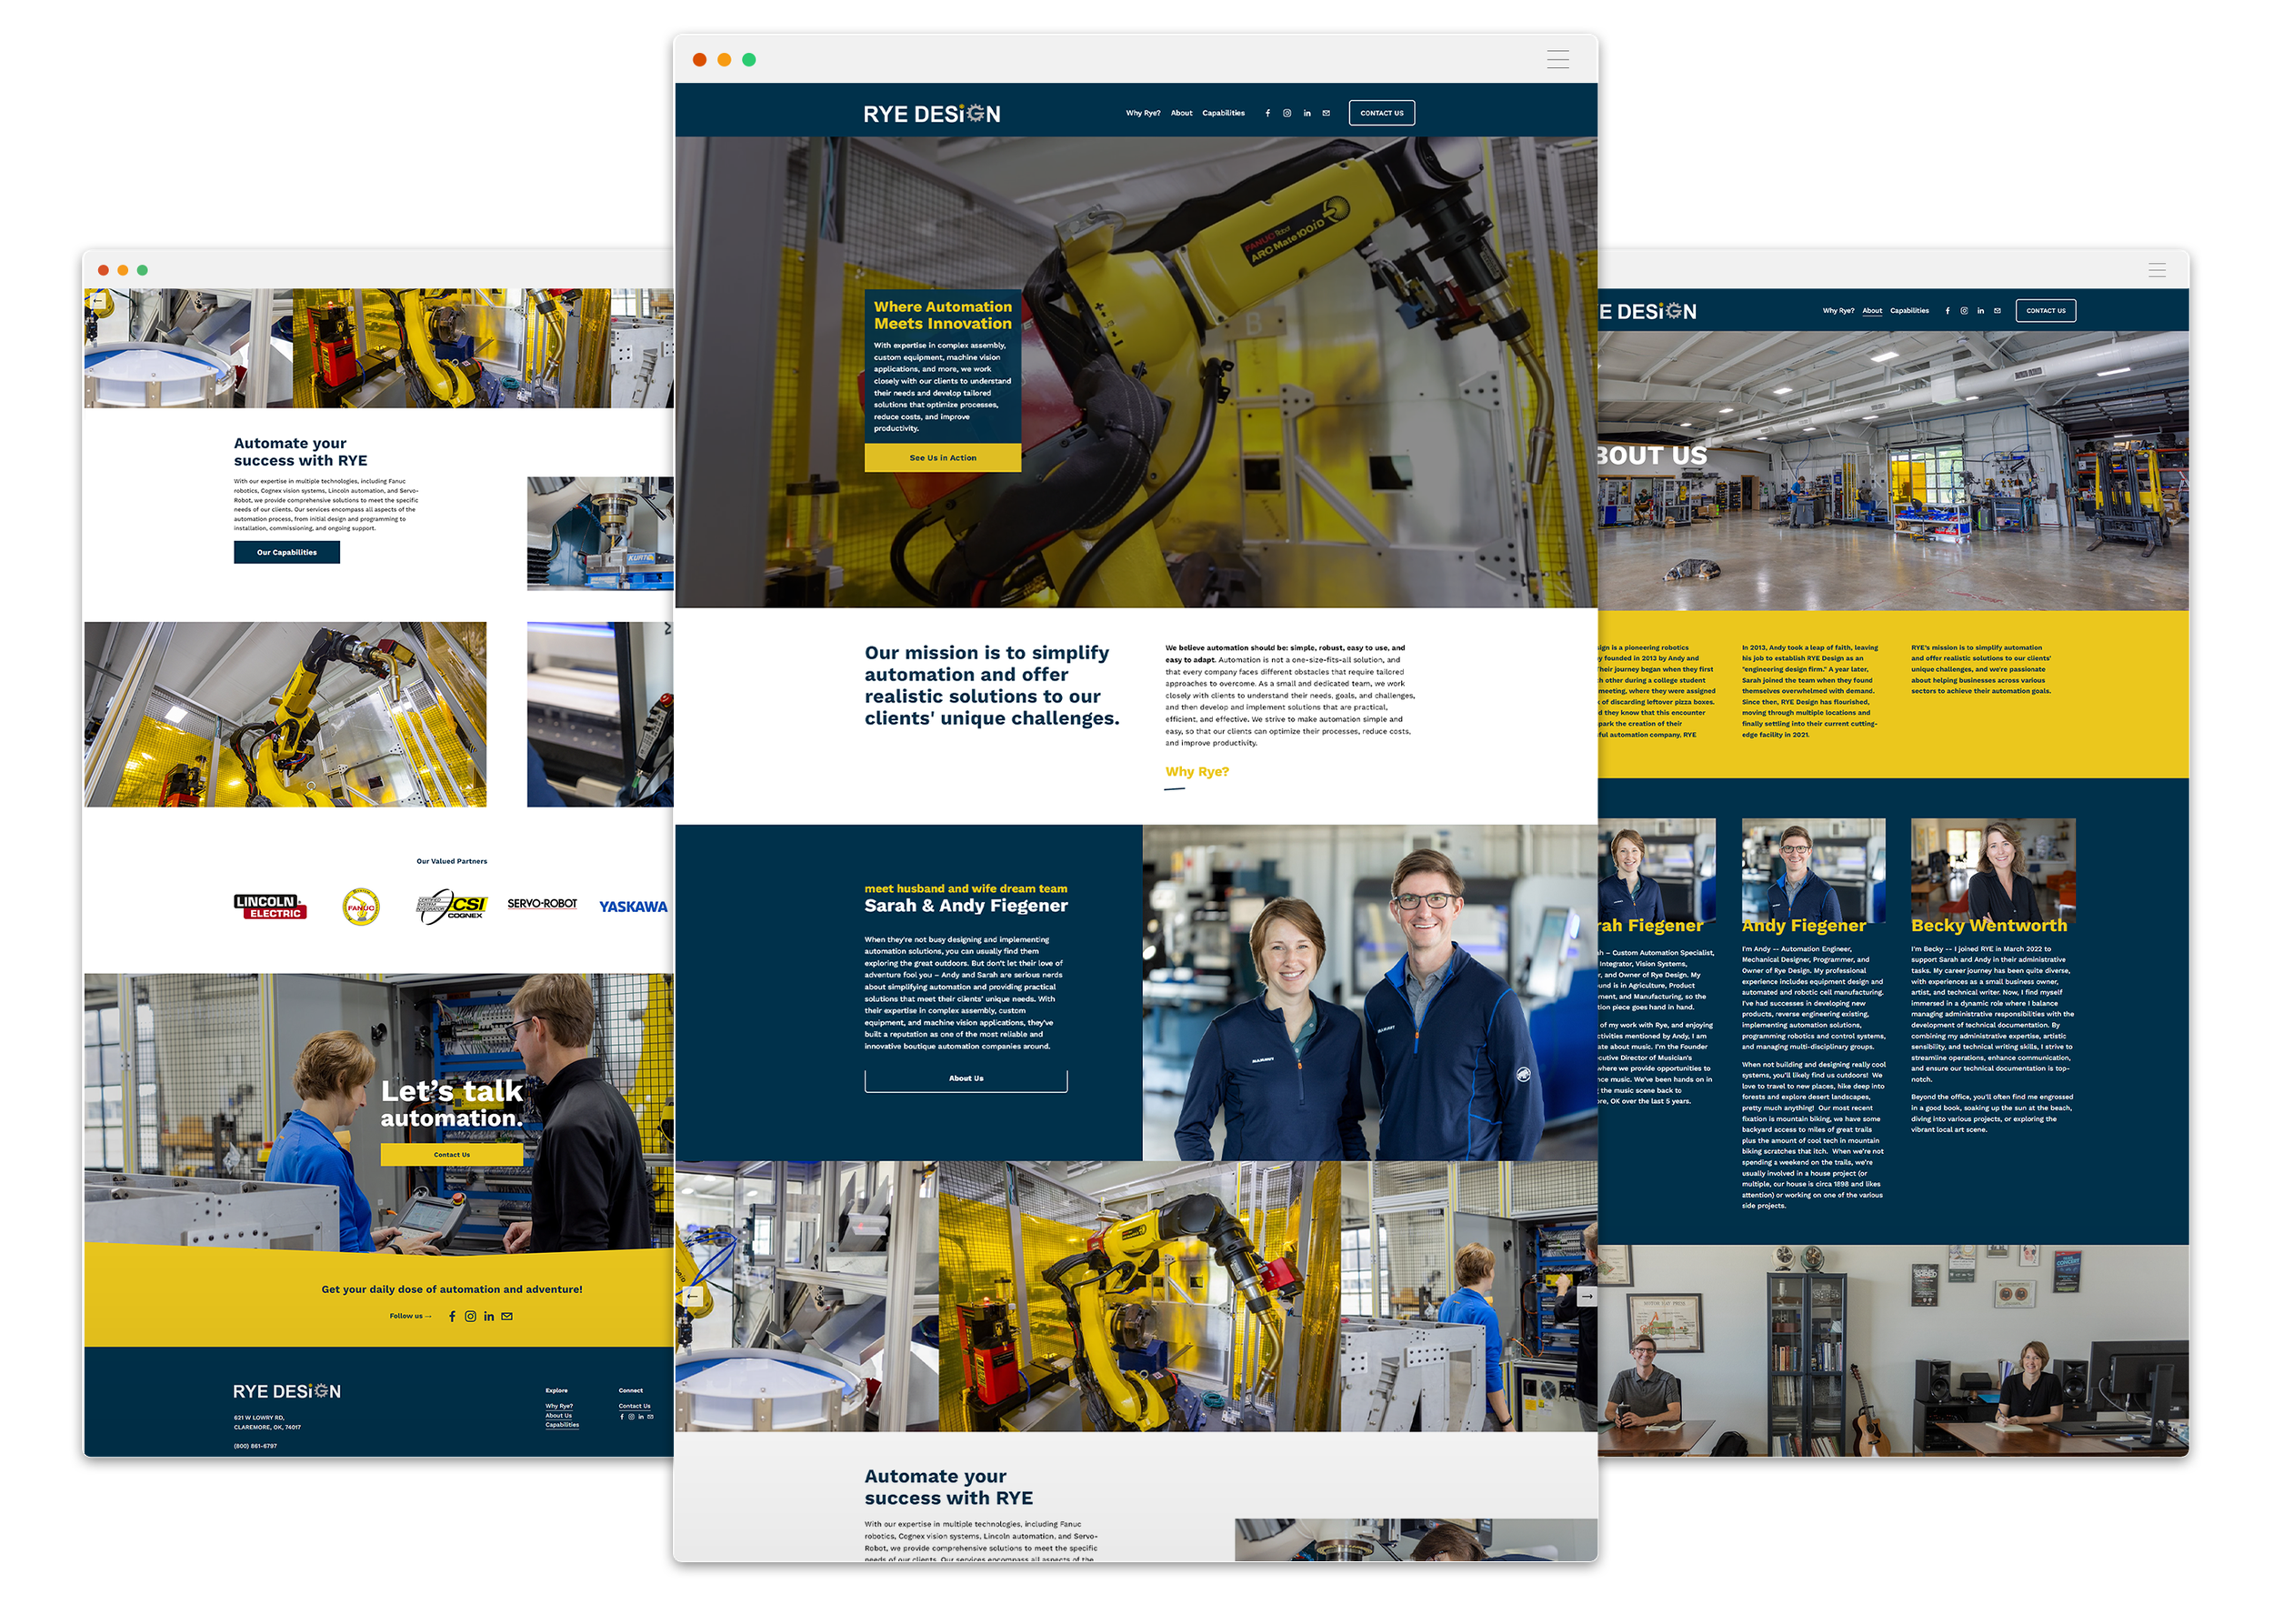
Task: Click the yellow Contact Us button under Let's talk
Action: coord(452,1154)
